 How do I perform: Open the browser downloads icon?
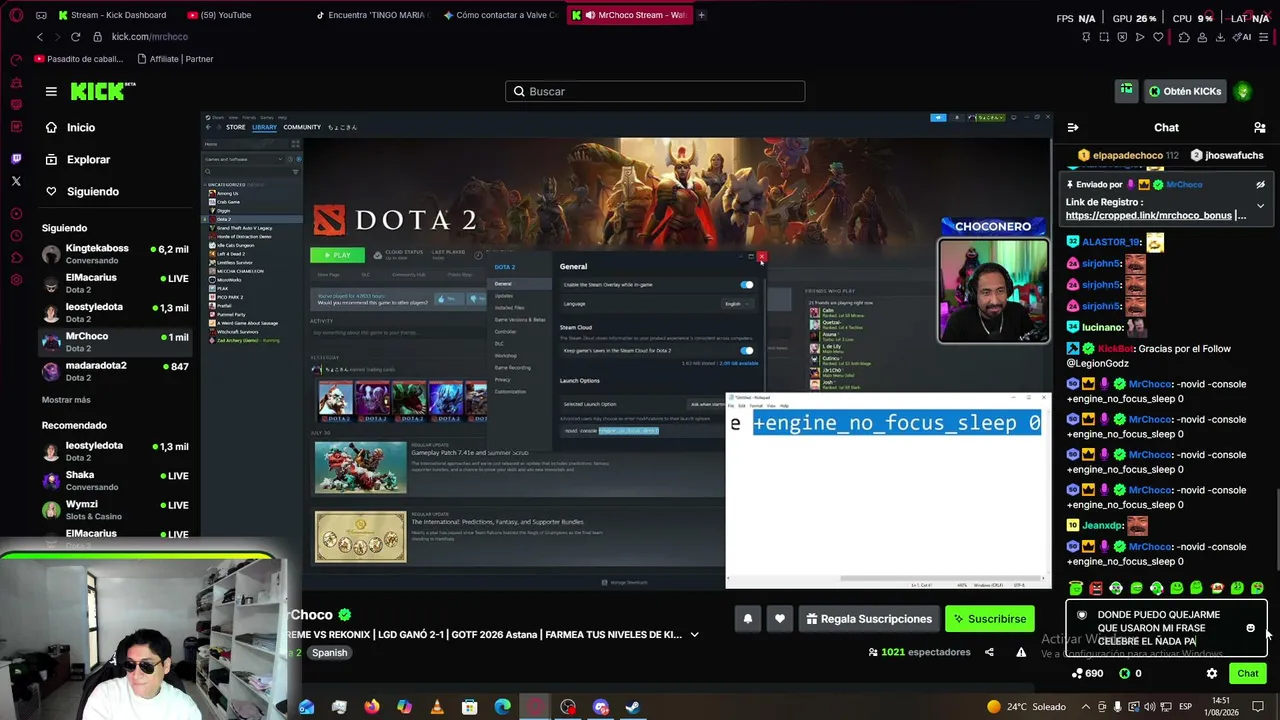[x=1220, y=37]
